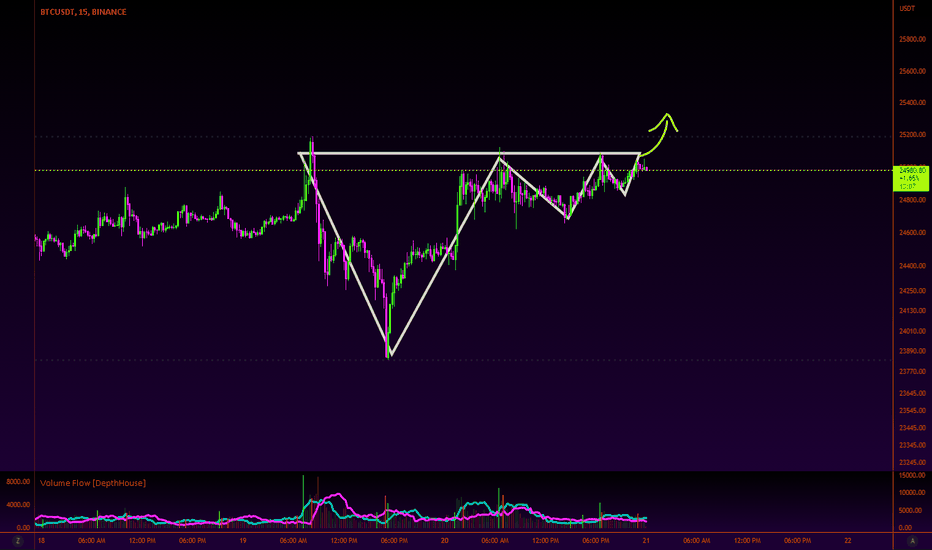Click the 25200.00 price axis label

[x=912, y=135]
